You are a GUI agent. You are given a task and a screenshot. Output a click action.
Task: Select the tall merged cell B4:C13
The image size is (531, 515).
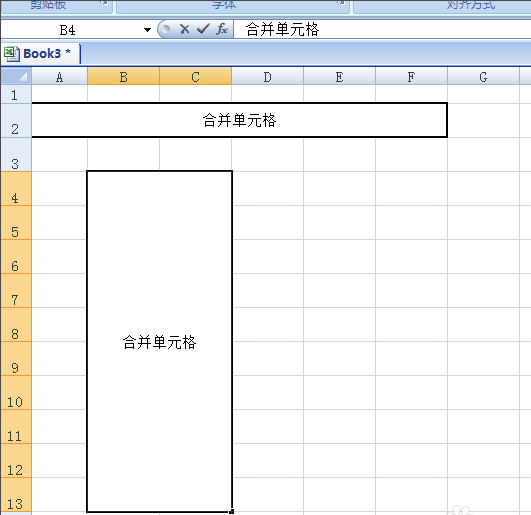tap(160, 341)
